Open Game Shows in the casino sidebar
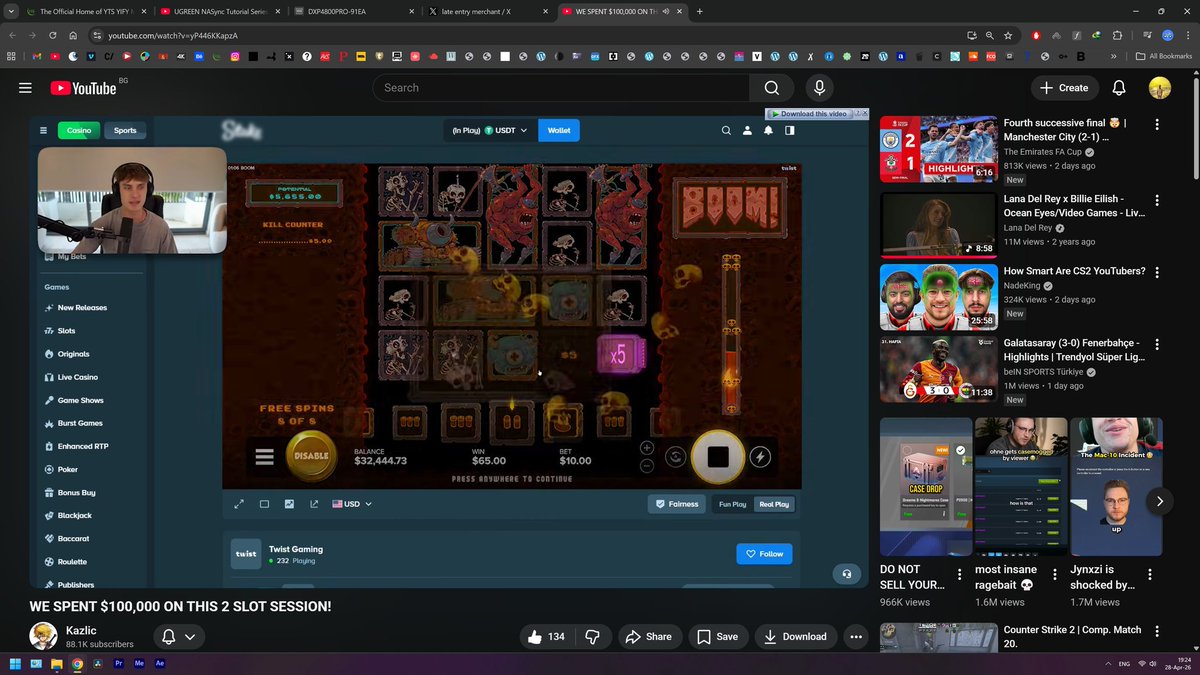 coord(80,400)
